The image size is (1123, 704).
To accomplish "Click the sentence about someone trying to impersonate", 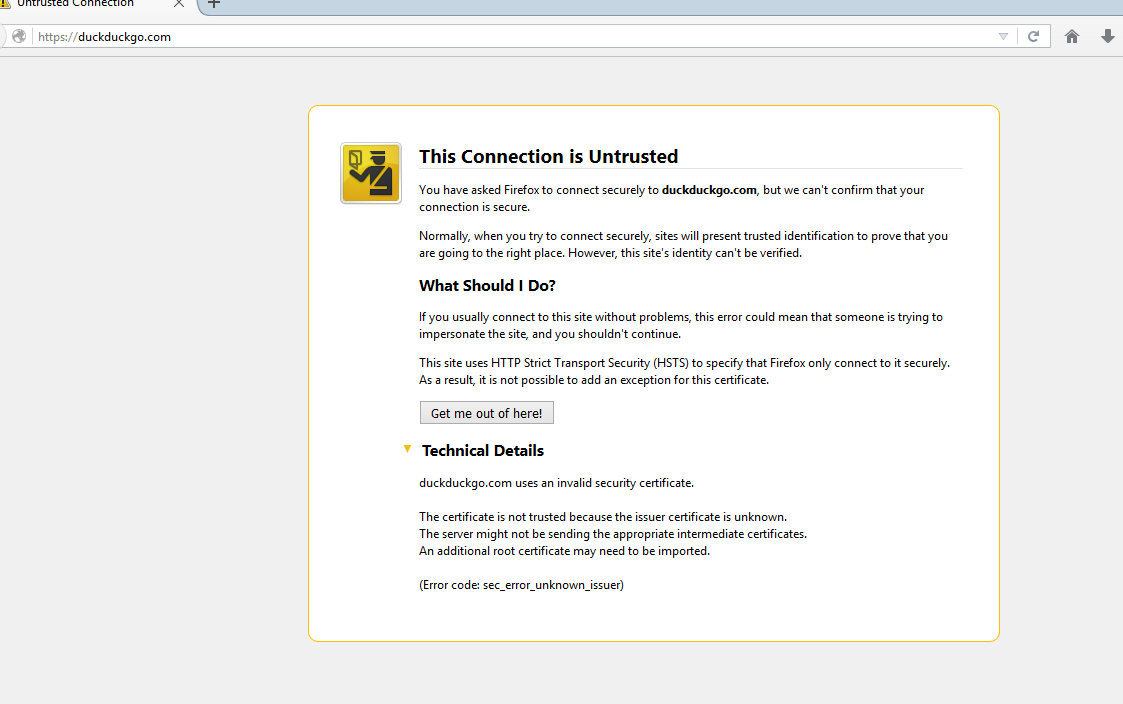I will tap(680, 325).
